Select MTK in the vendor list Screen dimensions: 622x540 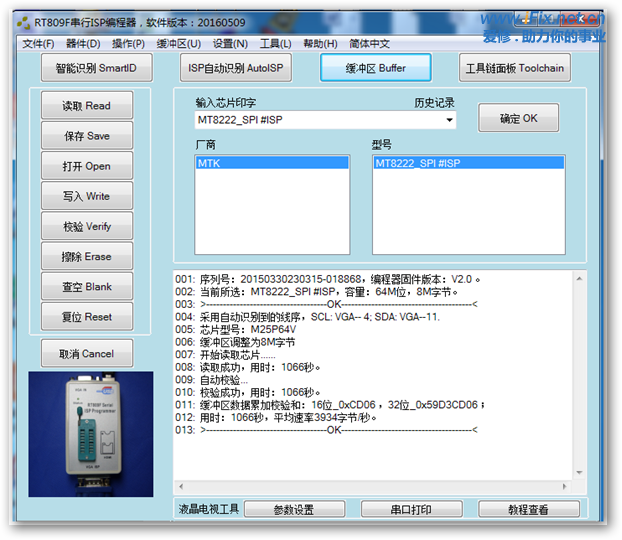coord(272,163)
